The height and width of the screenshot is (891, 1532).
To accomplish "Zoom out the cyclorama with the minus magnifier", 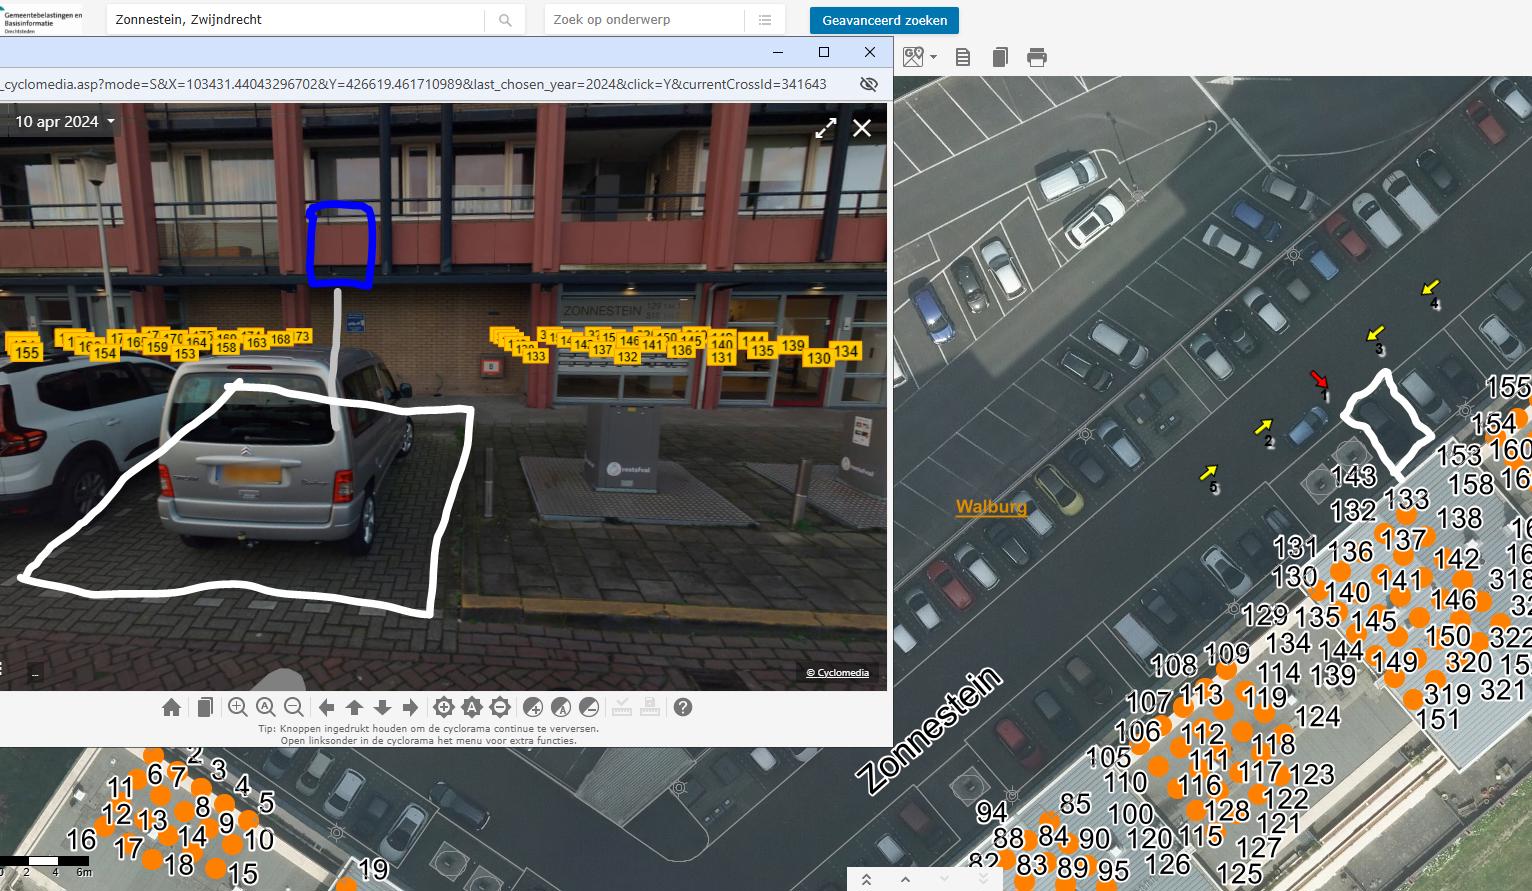I will 294,708.
